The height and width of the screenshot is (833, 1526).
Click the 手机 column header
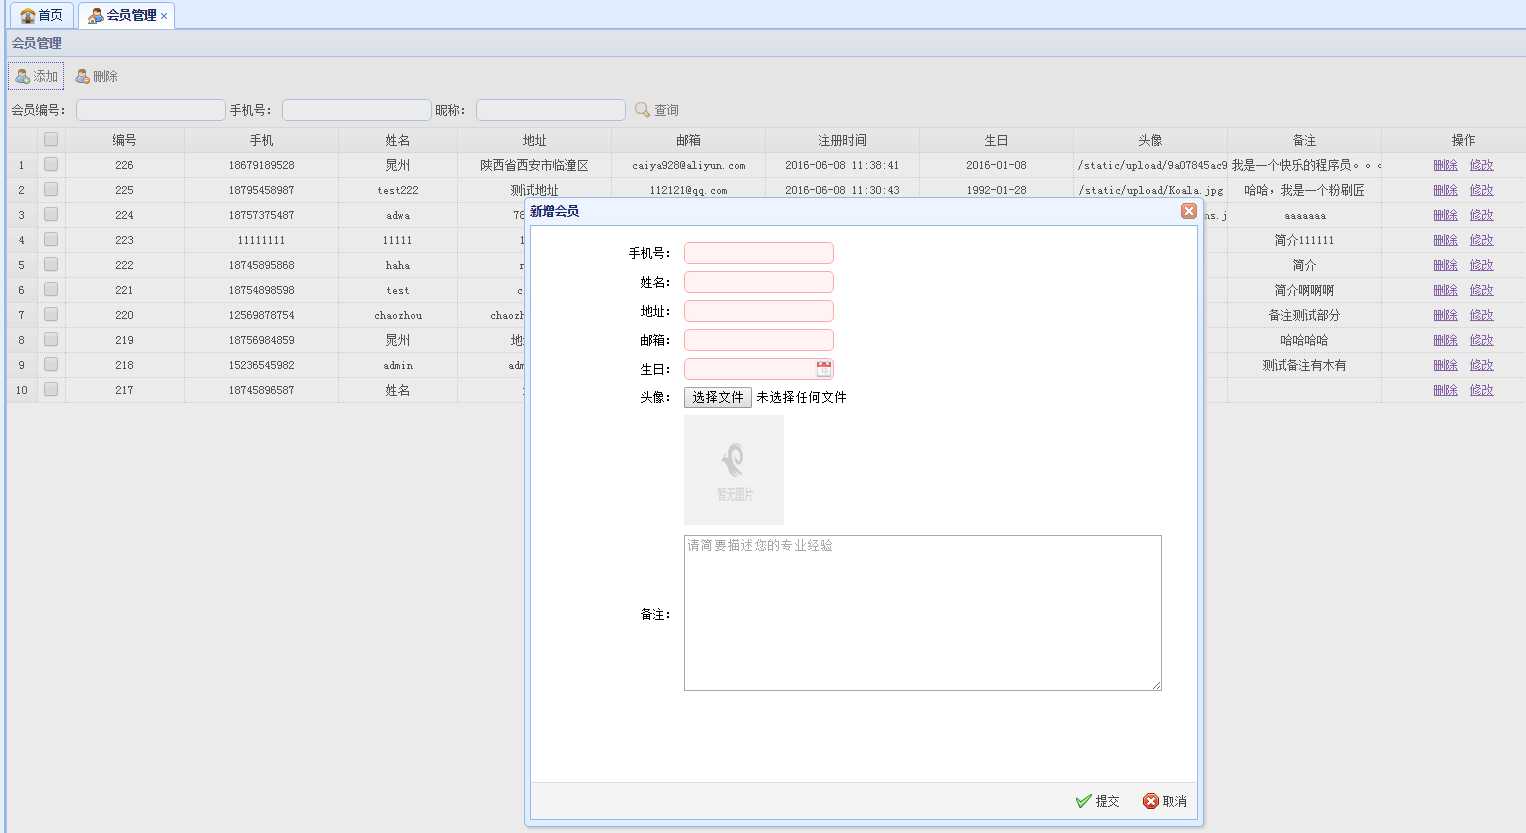[261, 140]
